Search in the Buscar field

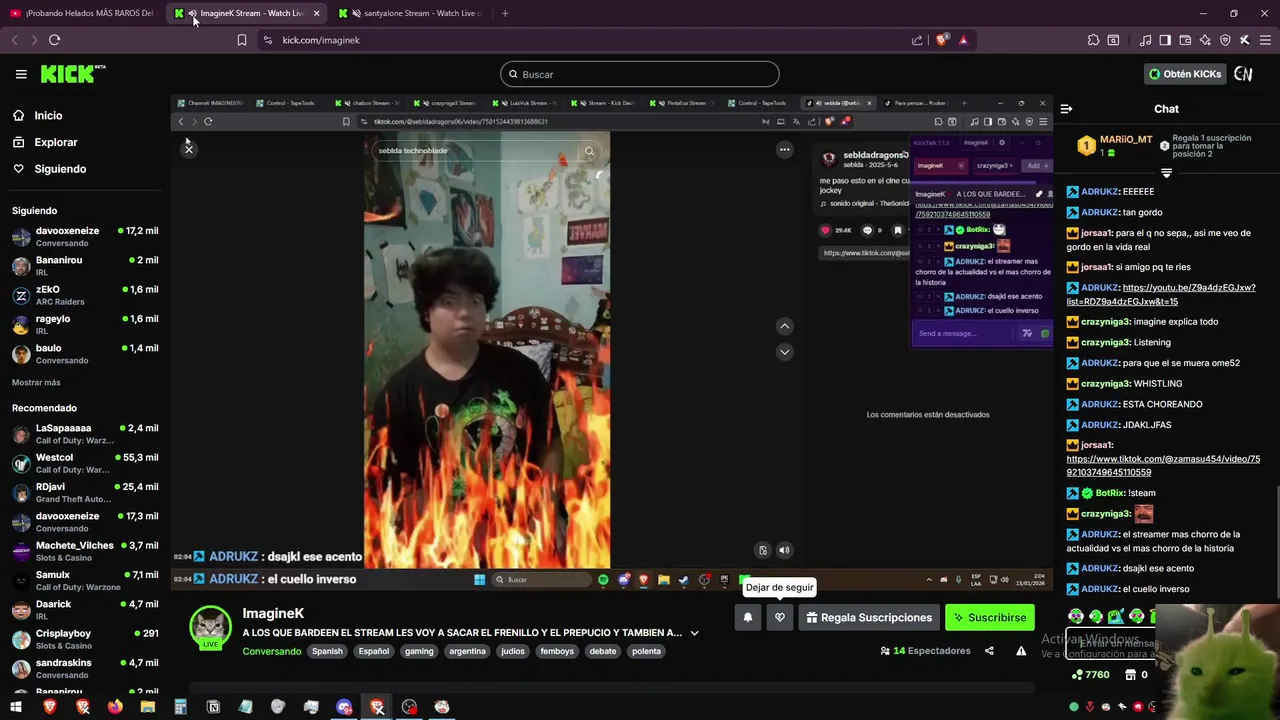pyautogui.click(x=640, y=74)
